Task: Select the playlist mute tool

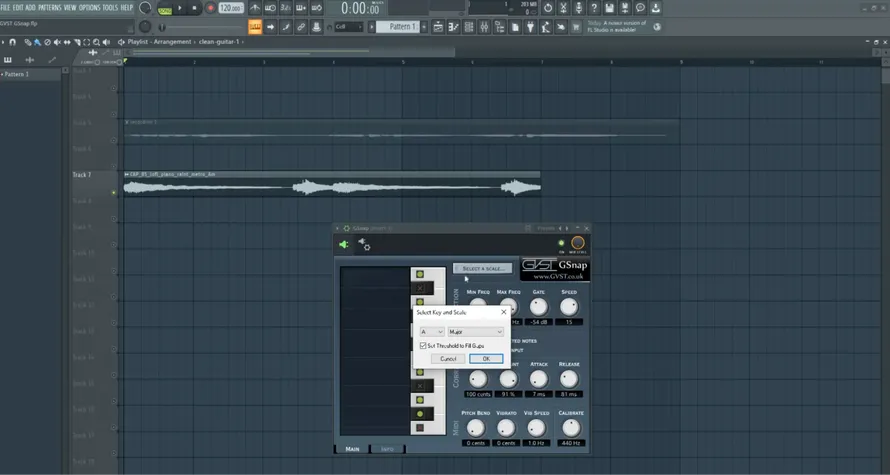Action: click(57, 42)
